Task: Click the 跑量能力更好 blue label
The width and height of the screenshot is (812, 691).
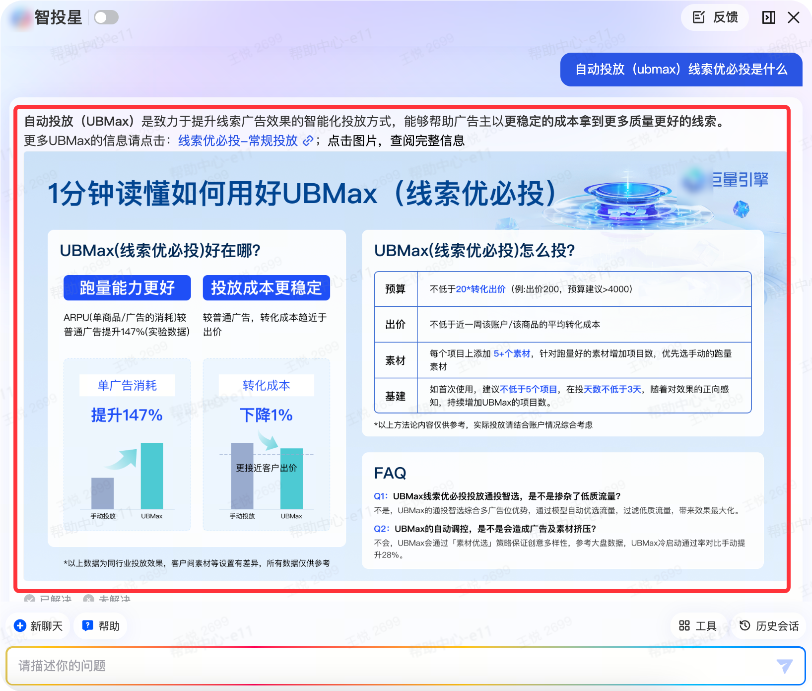Action: tap(127, 287)
